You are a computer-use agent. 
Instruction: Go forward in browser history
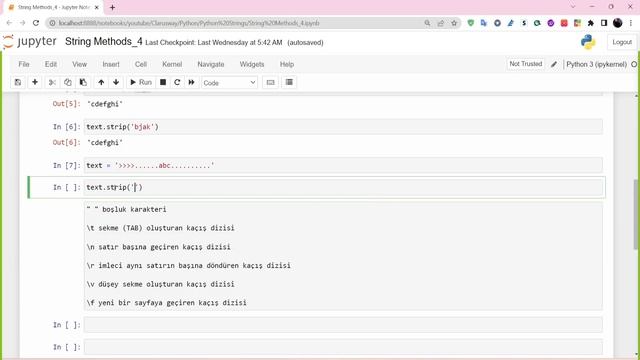pyautogui.click(x=22, y=23)
